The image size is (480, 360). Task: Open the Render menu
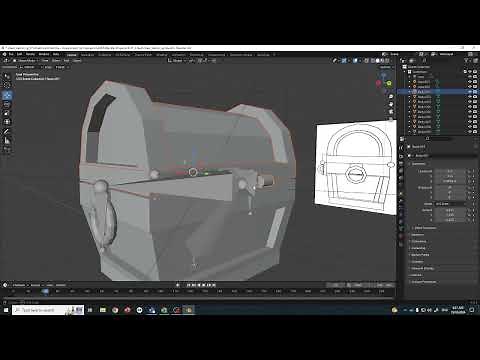(x=30, y=54)
